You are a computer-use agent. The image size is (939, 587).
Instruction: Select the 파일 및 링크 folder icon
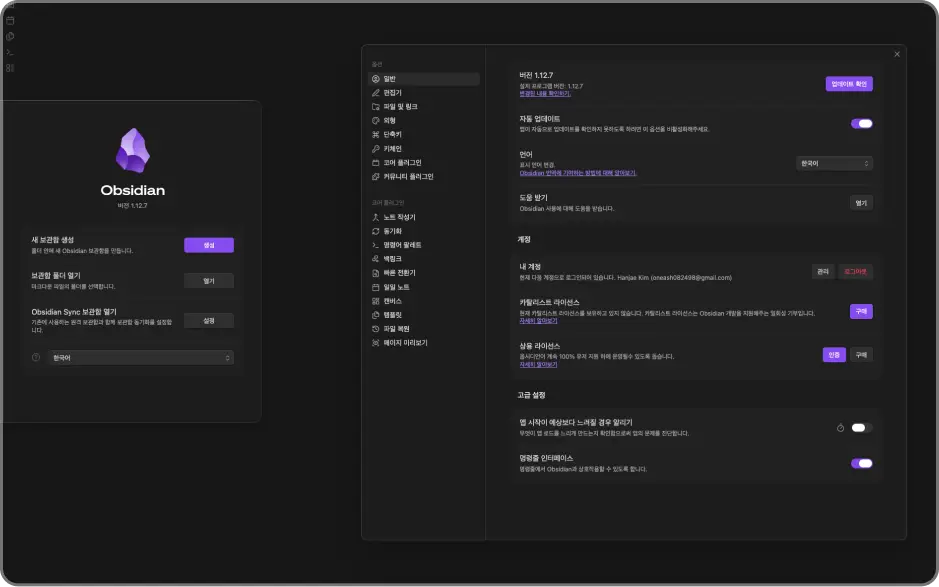(x=375, y=107)
